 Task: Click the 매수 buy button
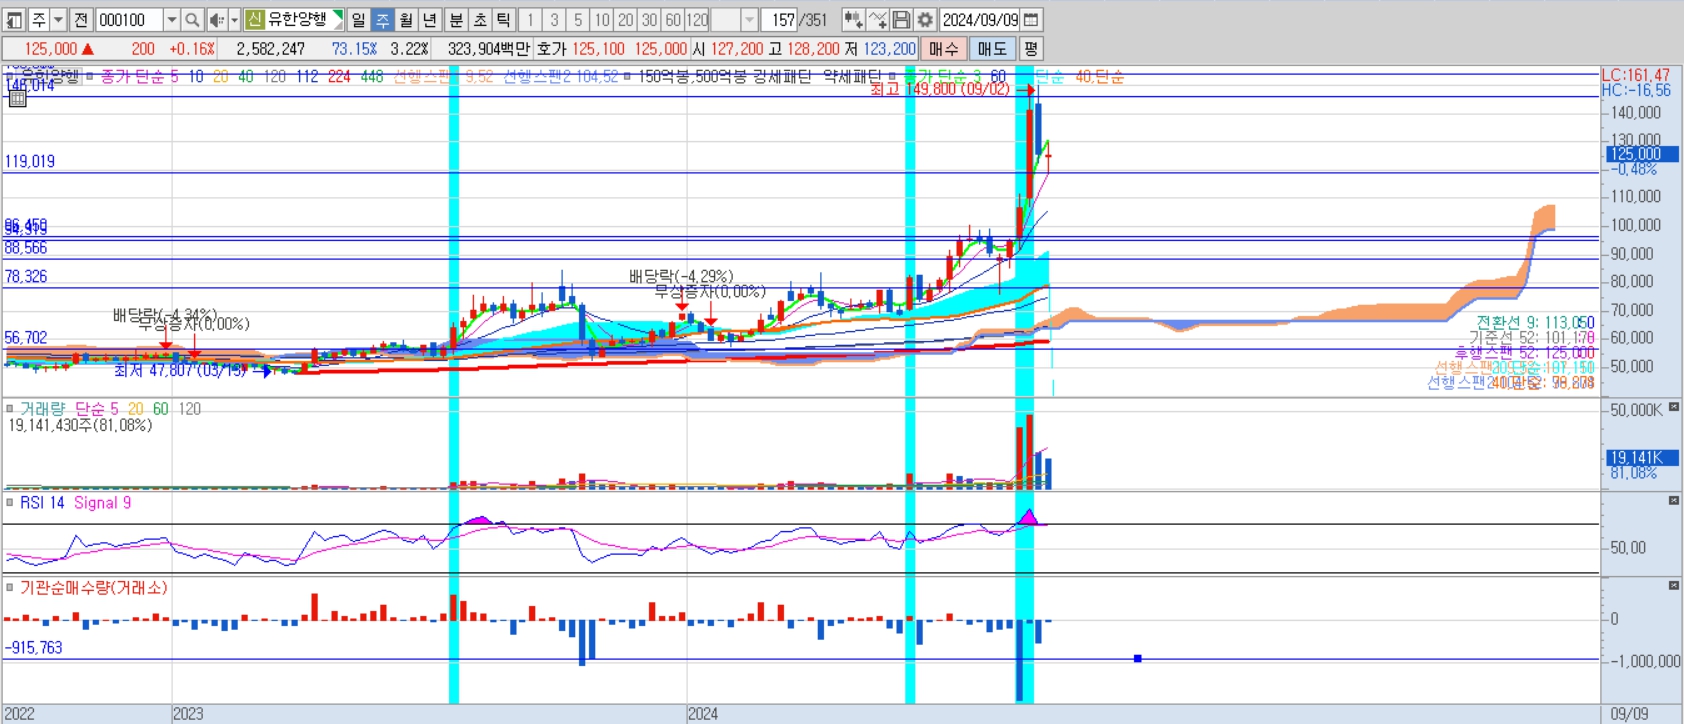coord(943,48)
